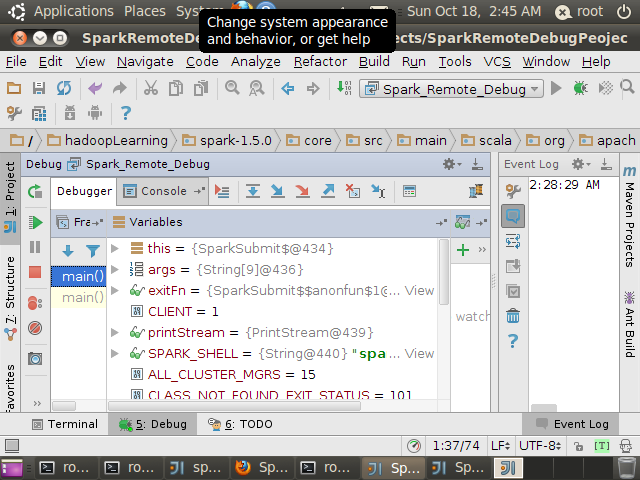
Task: Clear Event Log with trash icon
Action: pos(513,316)
